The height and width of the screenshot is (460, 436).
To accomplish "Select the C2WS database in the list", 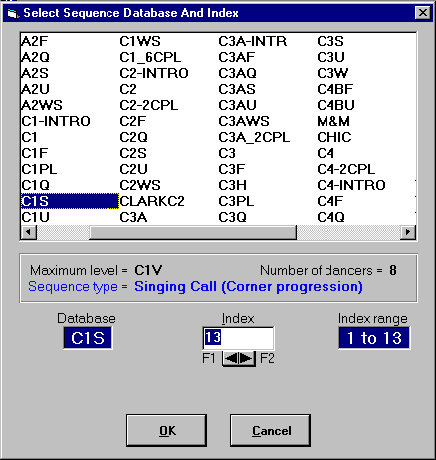I will 140,185.
